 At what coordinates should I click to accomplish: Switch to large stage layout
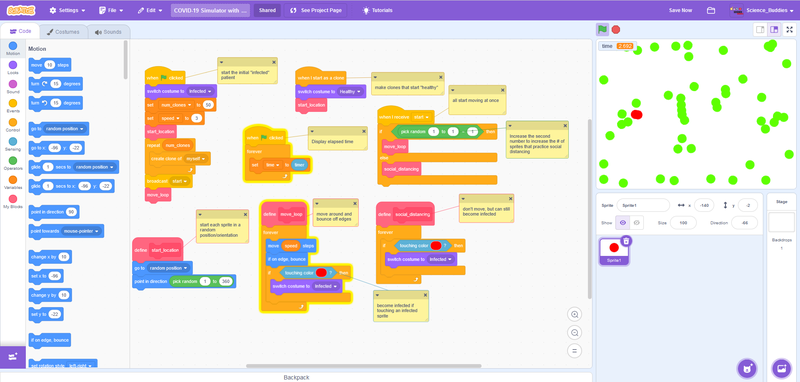tap(774, 30)
